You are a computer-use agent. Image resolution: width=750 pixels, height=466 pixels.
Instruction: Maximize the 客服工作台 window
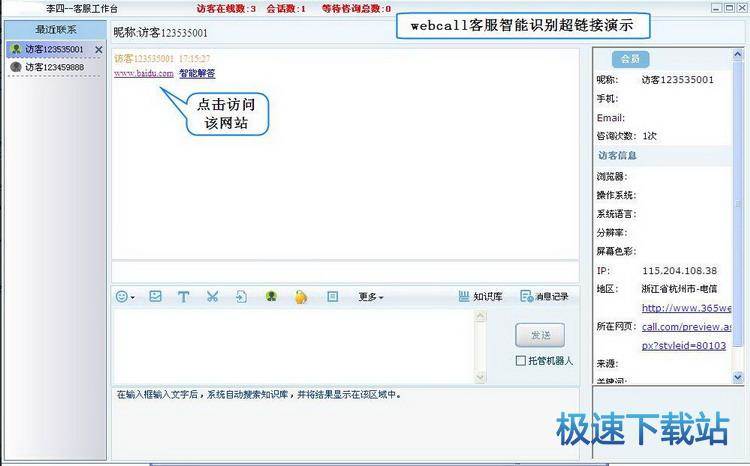pyautogui.click(x=729, y=8)
